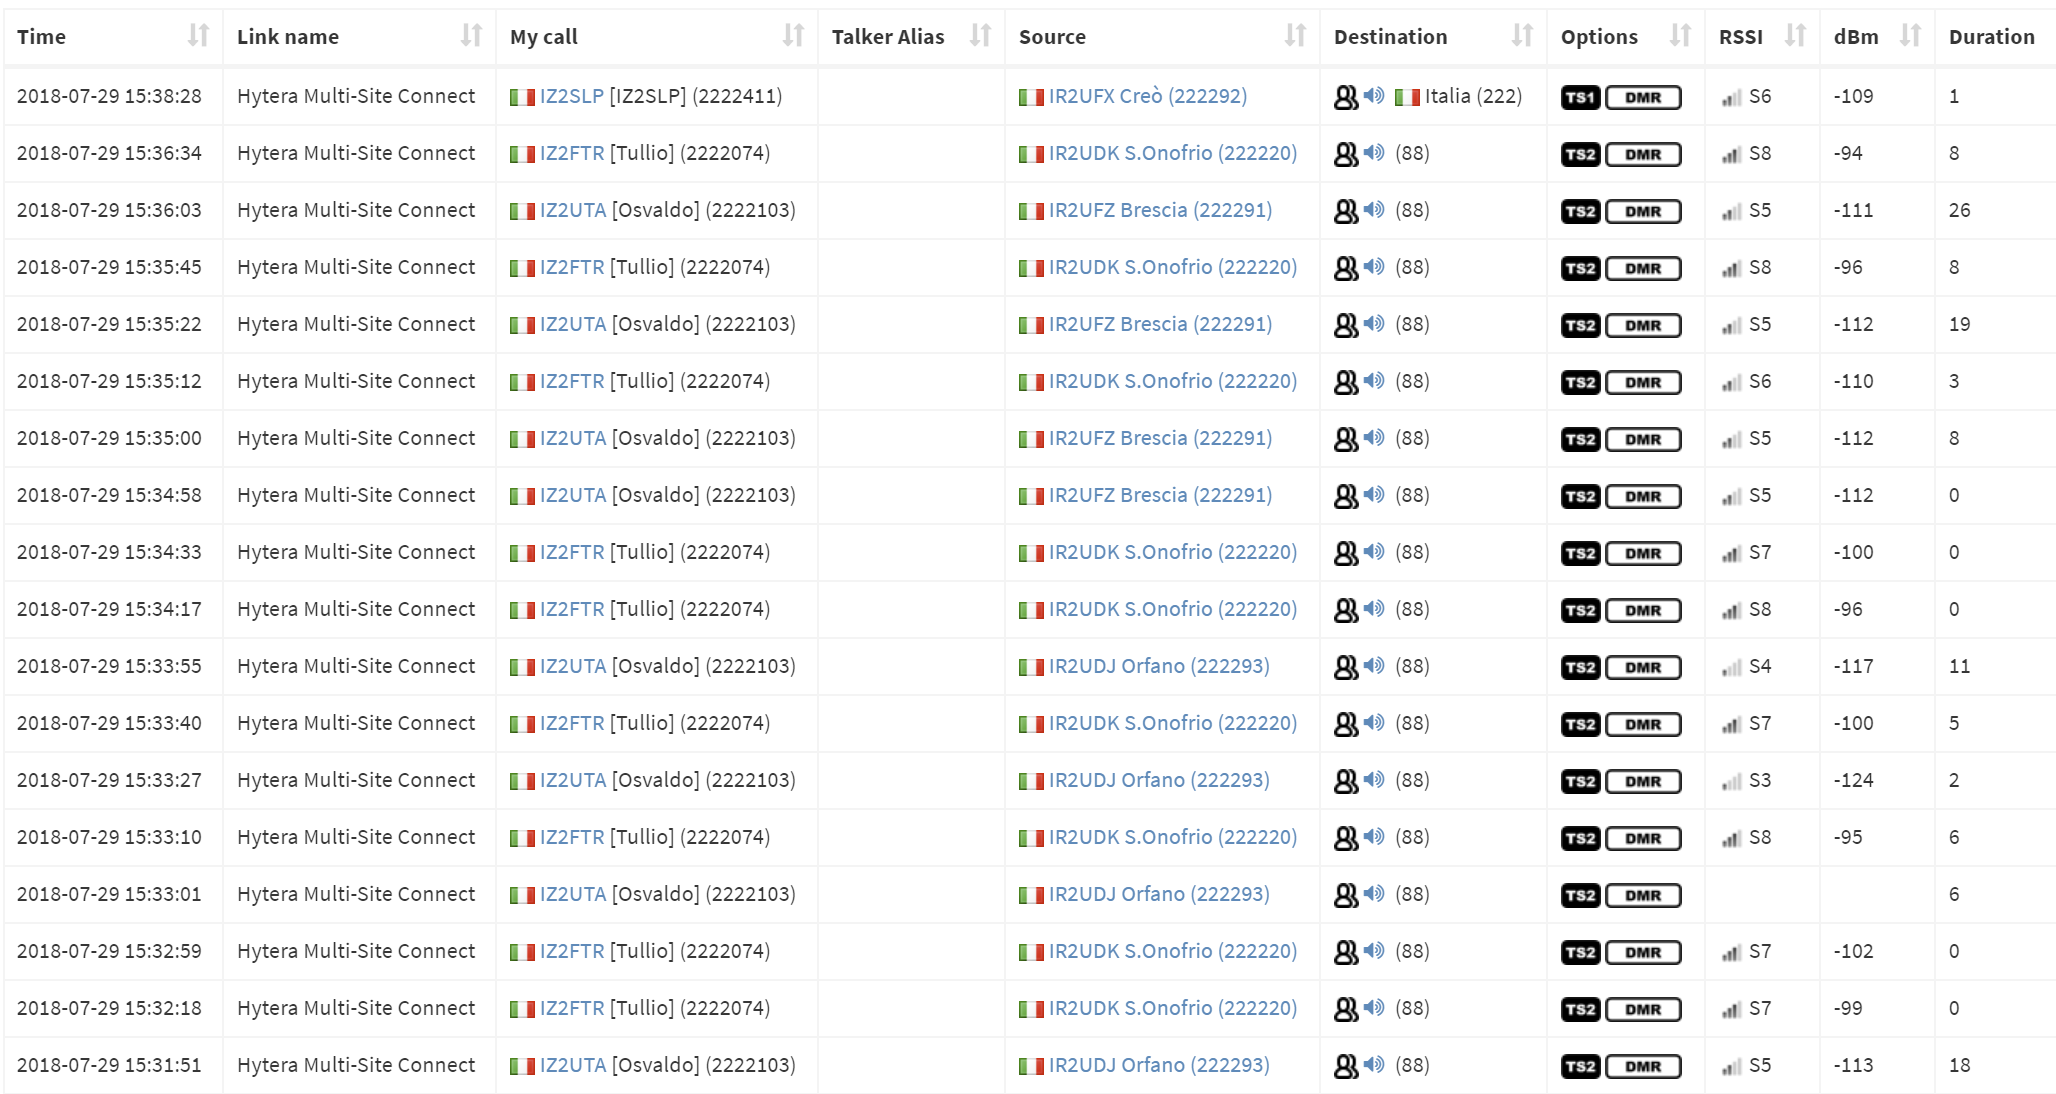Click the dBm value -94
The height and width of the screenshot is (1094, 2056).
1848,153
